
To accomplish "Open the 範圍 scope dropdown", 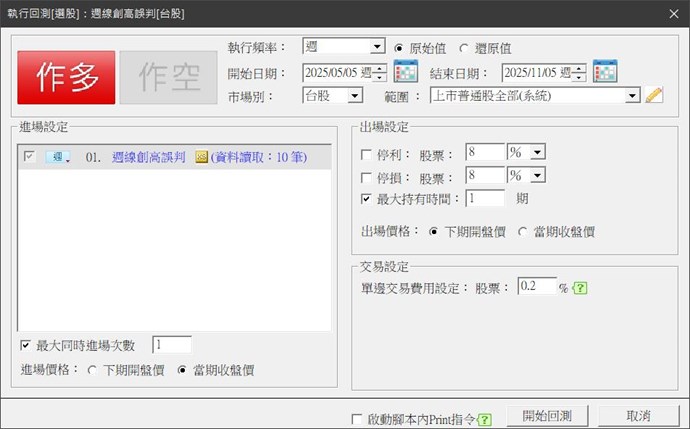I will (x=632, y=95).
